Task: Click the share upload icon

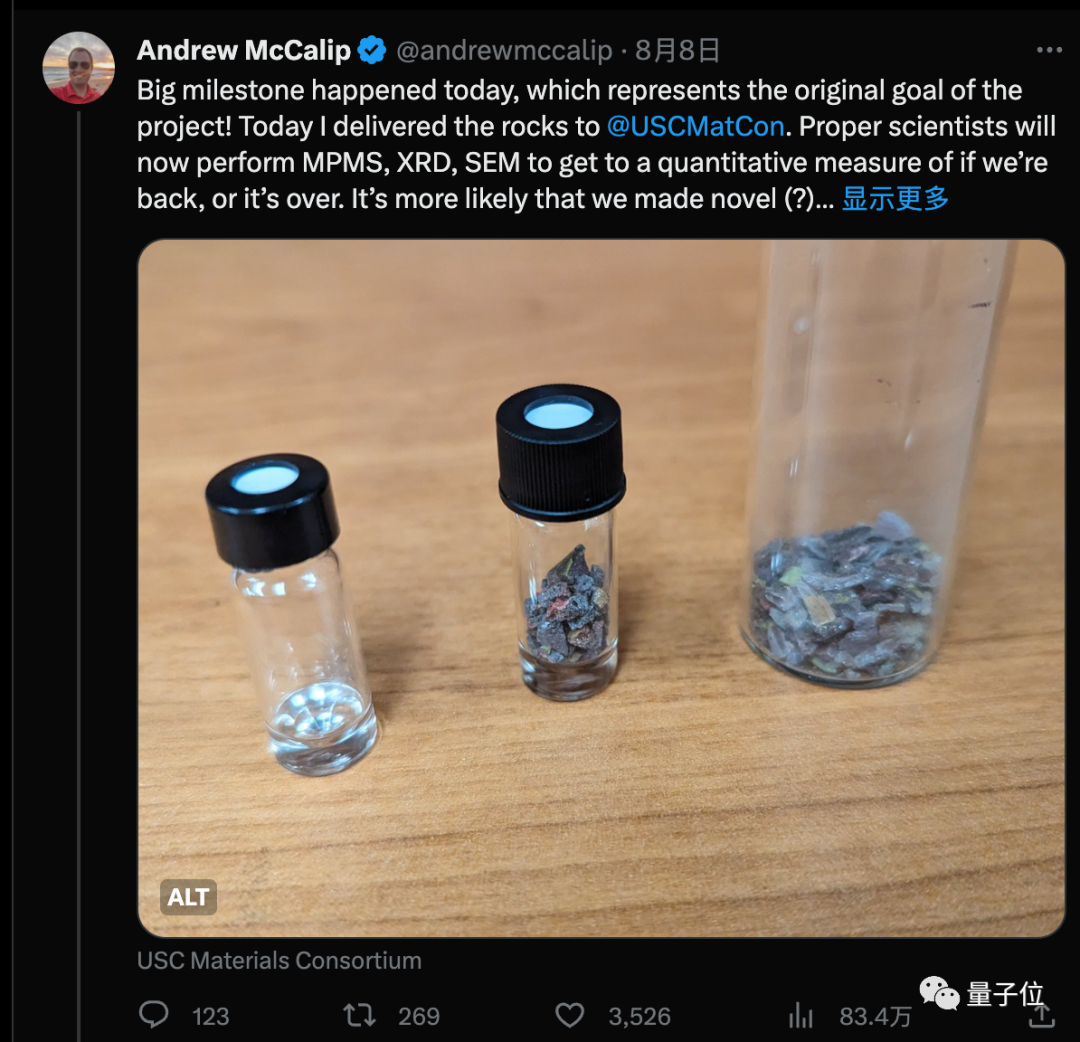Action: [x=1041, y=1015]
